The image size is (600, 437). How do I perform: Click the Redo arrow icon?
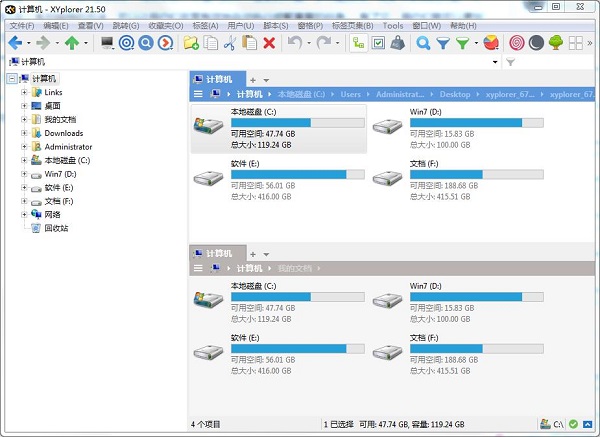click(x=324, y=43)
